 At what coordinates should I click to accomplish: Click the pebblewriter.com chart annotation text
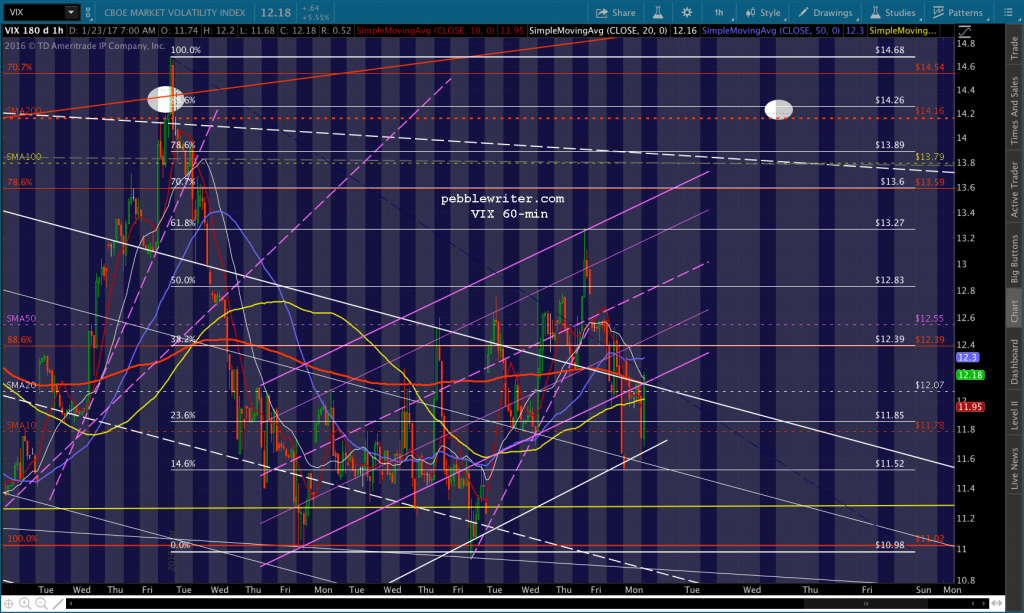tap(502, 198)
